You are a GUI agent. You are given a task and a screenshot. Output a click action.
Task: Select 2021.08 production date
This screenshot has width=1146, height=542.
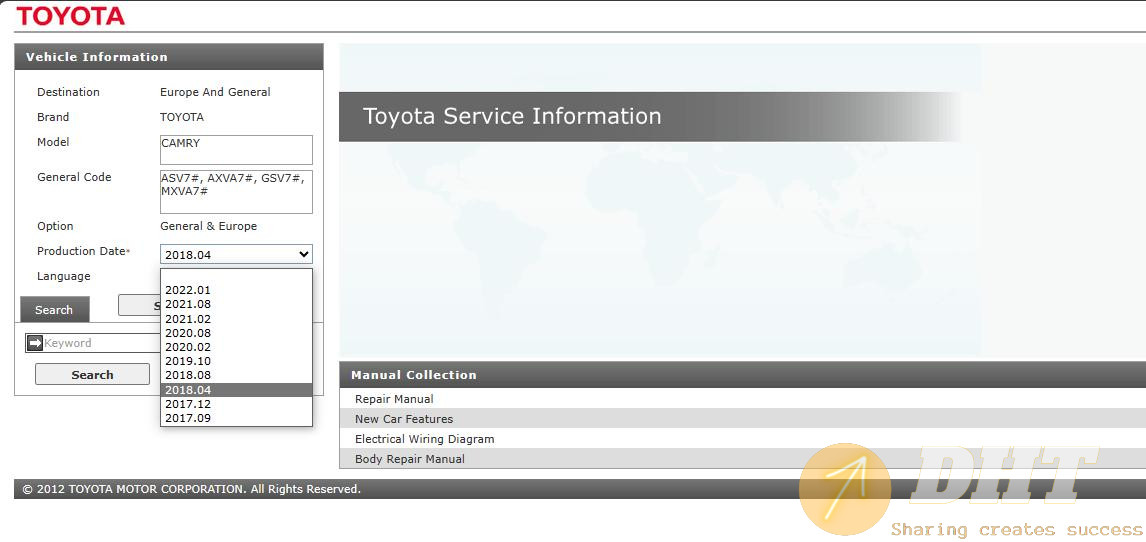[236, 304]
